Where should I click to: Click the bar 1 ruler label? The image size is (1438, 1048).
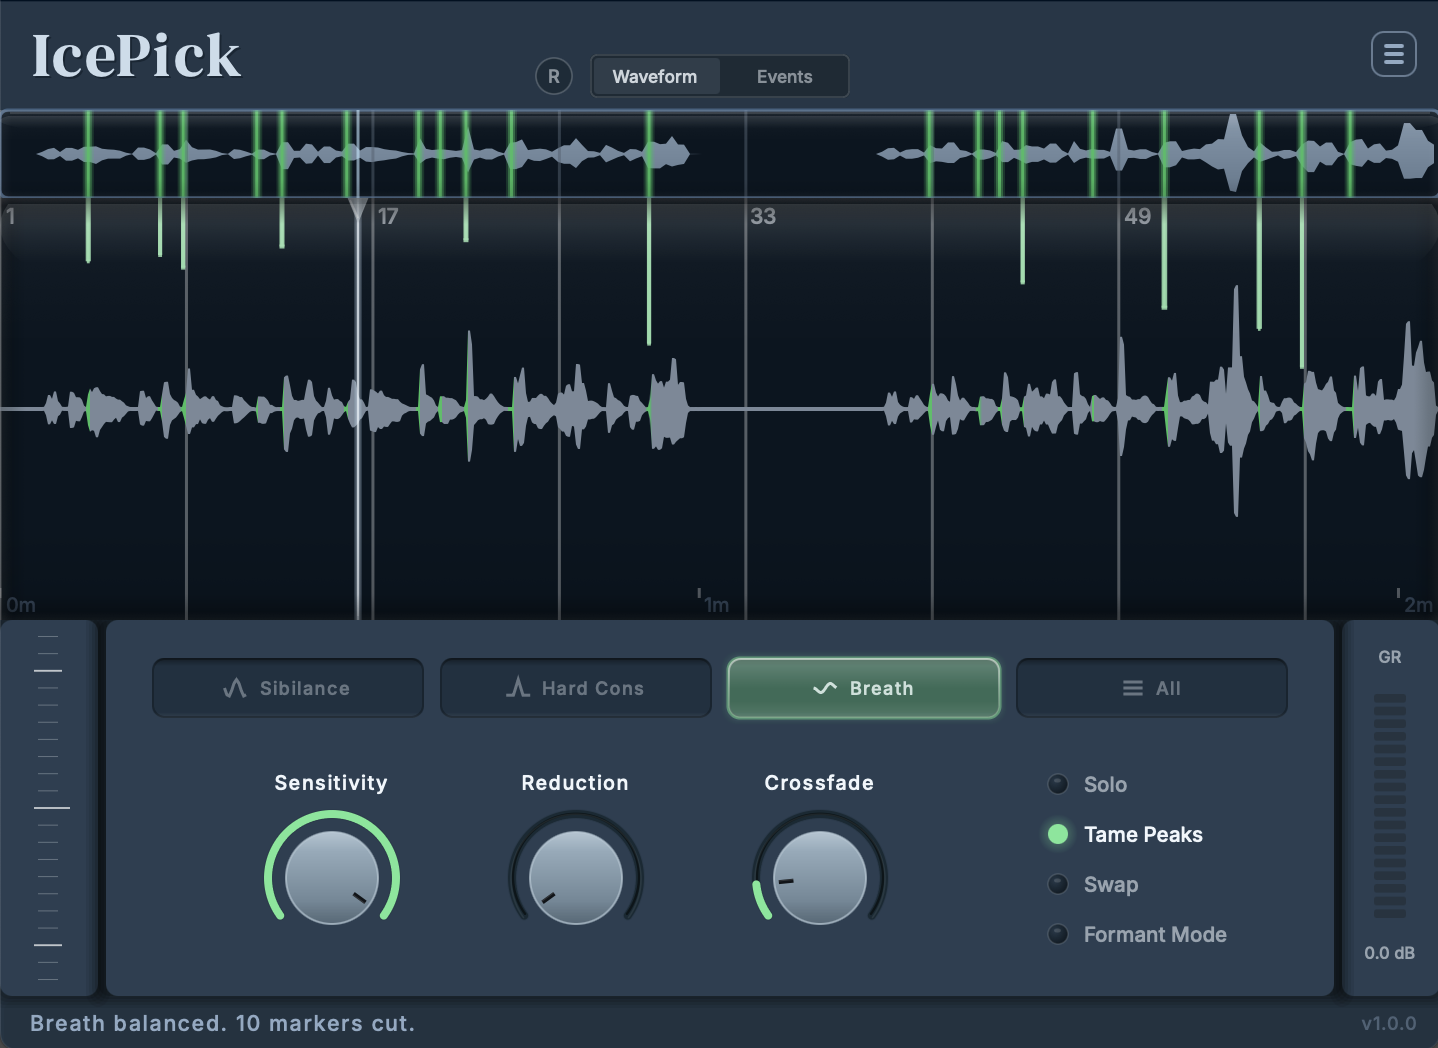click(11, 216)
